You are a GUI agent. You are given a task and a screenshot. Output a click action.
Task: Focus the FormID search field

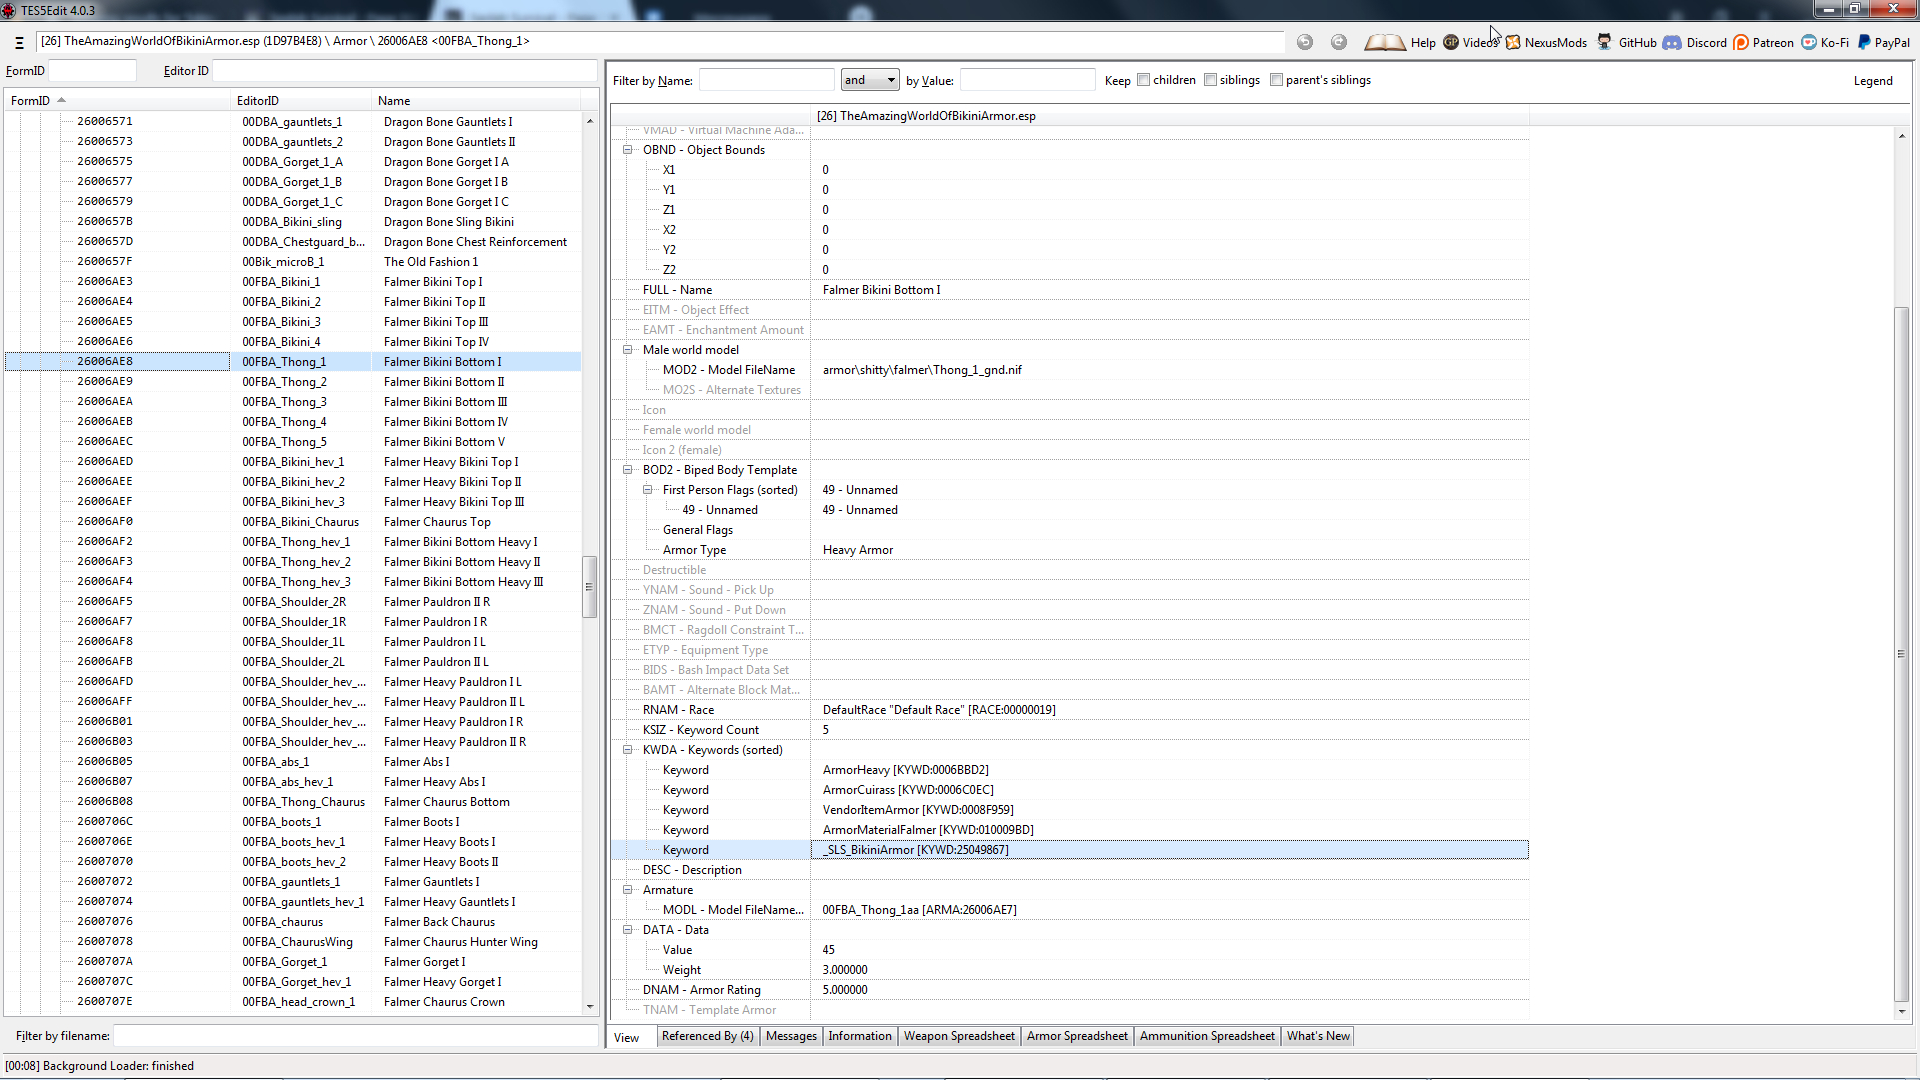92,71
